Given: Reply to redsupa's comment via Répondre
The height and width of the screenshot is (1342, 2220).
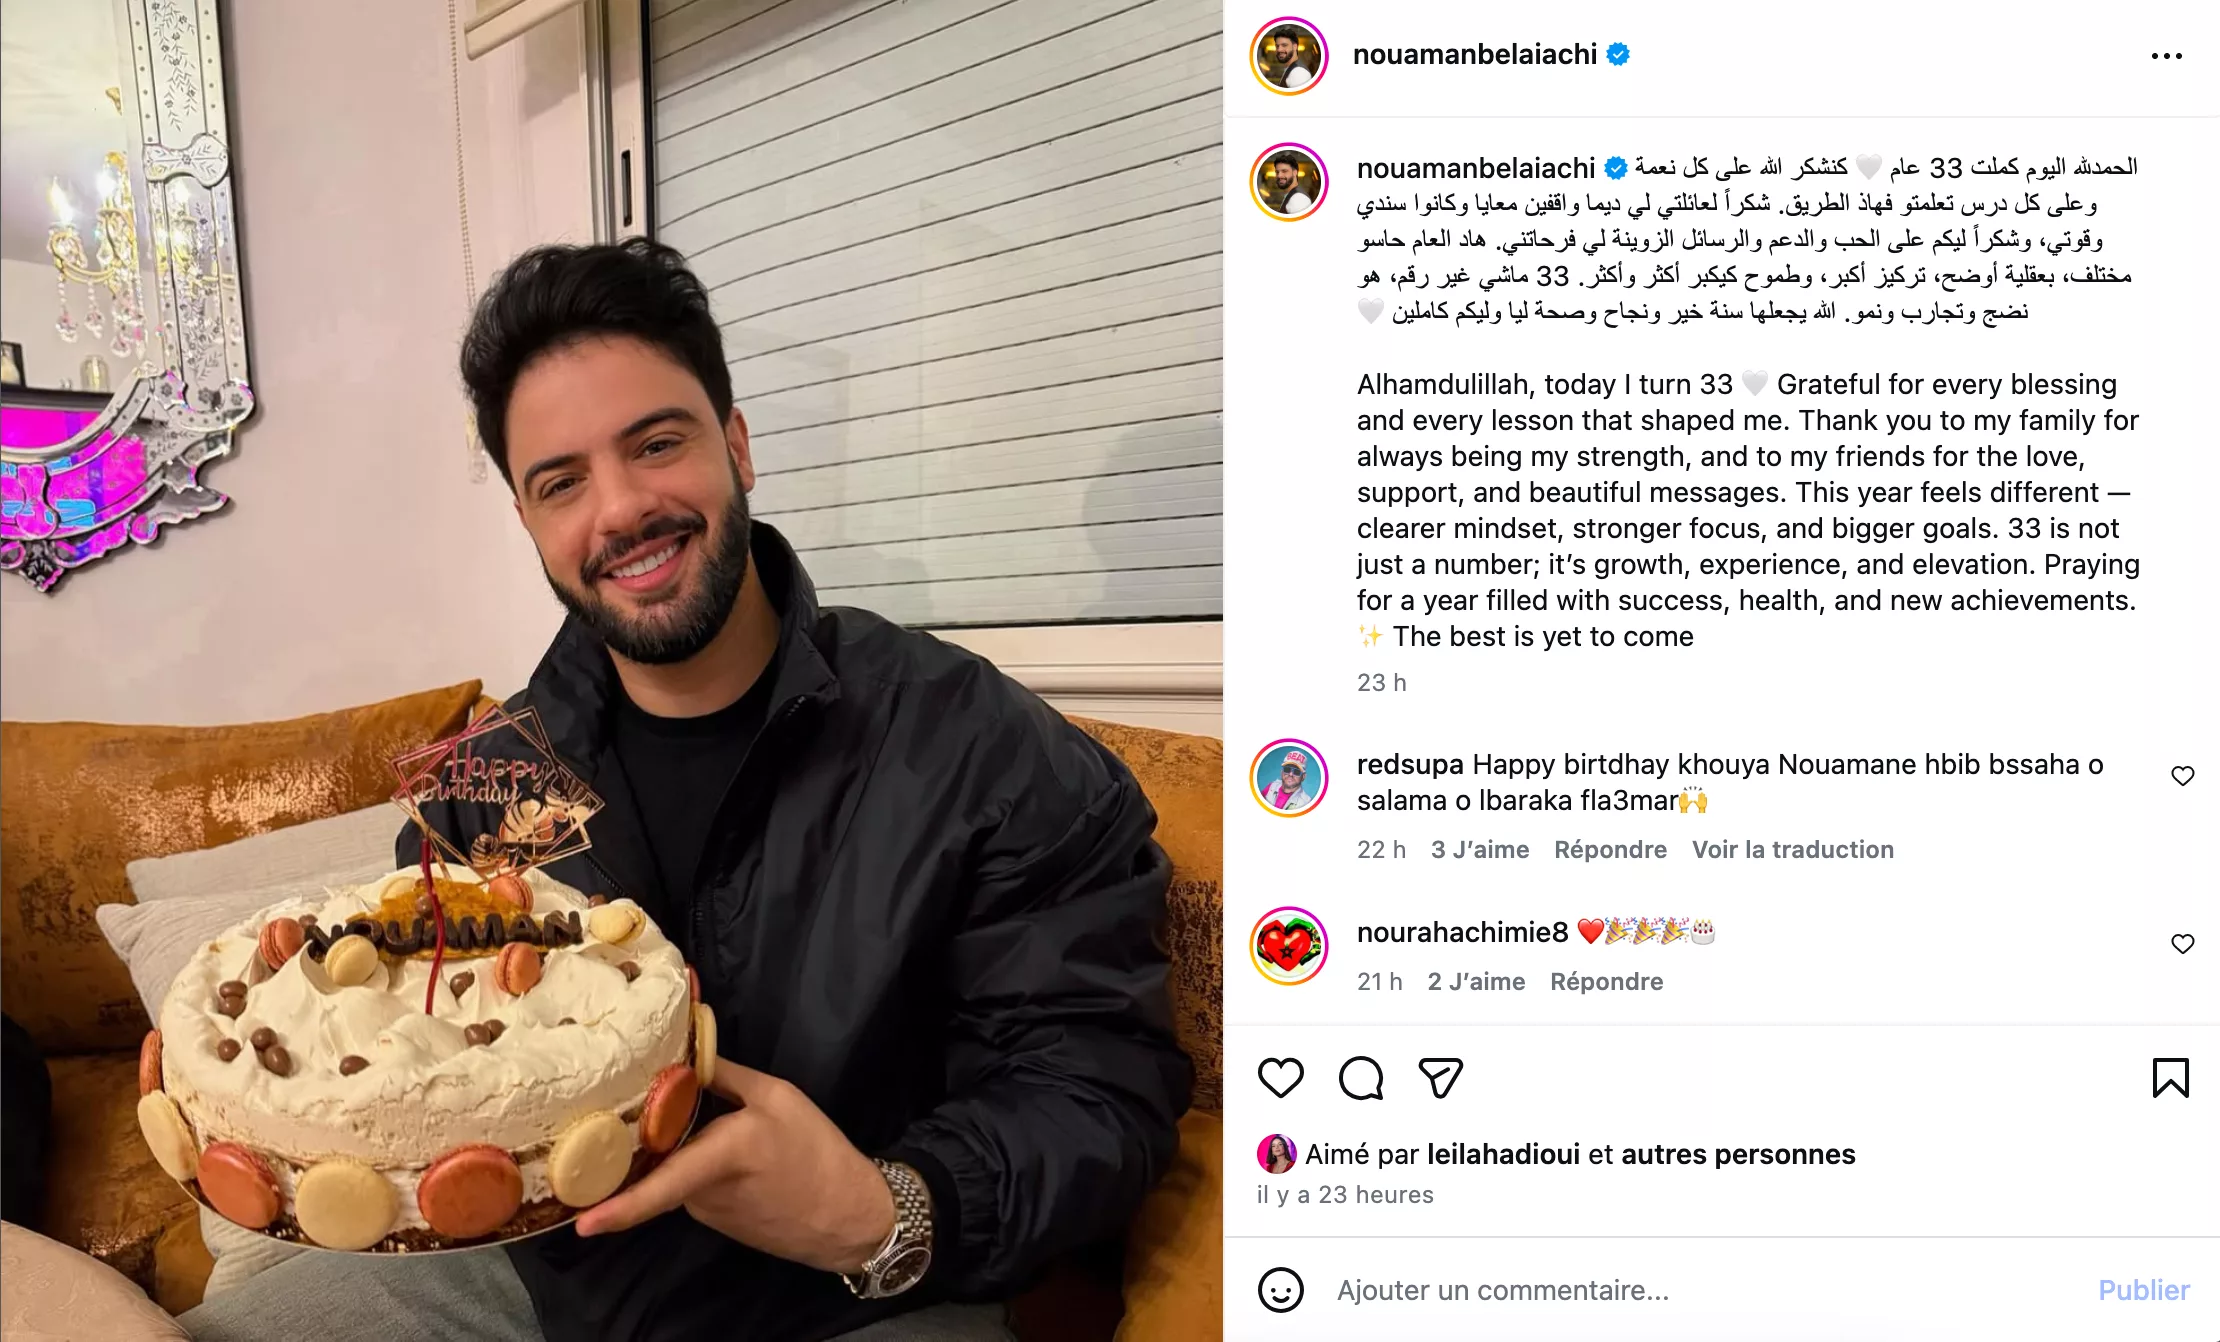Looking at the screenshot, I should pos(1610,850).
